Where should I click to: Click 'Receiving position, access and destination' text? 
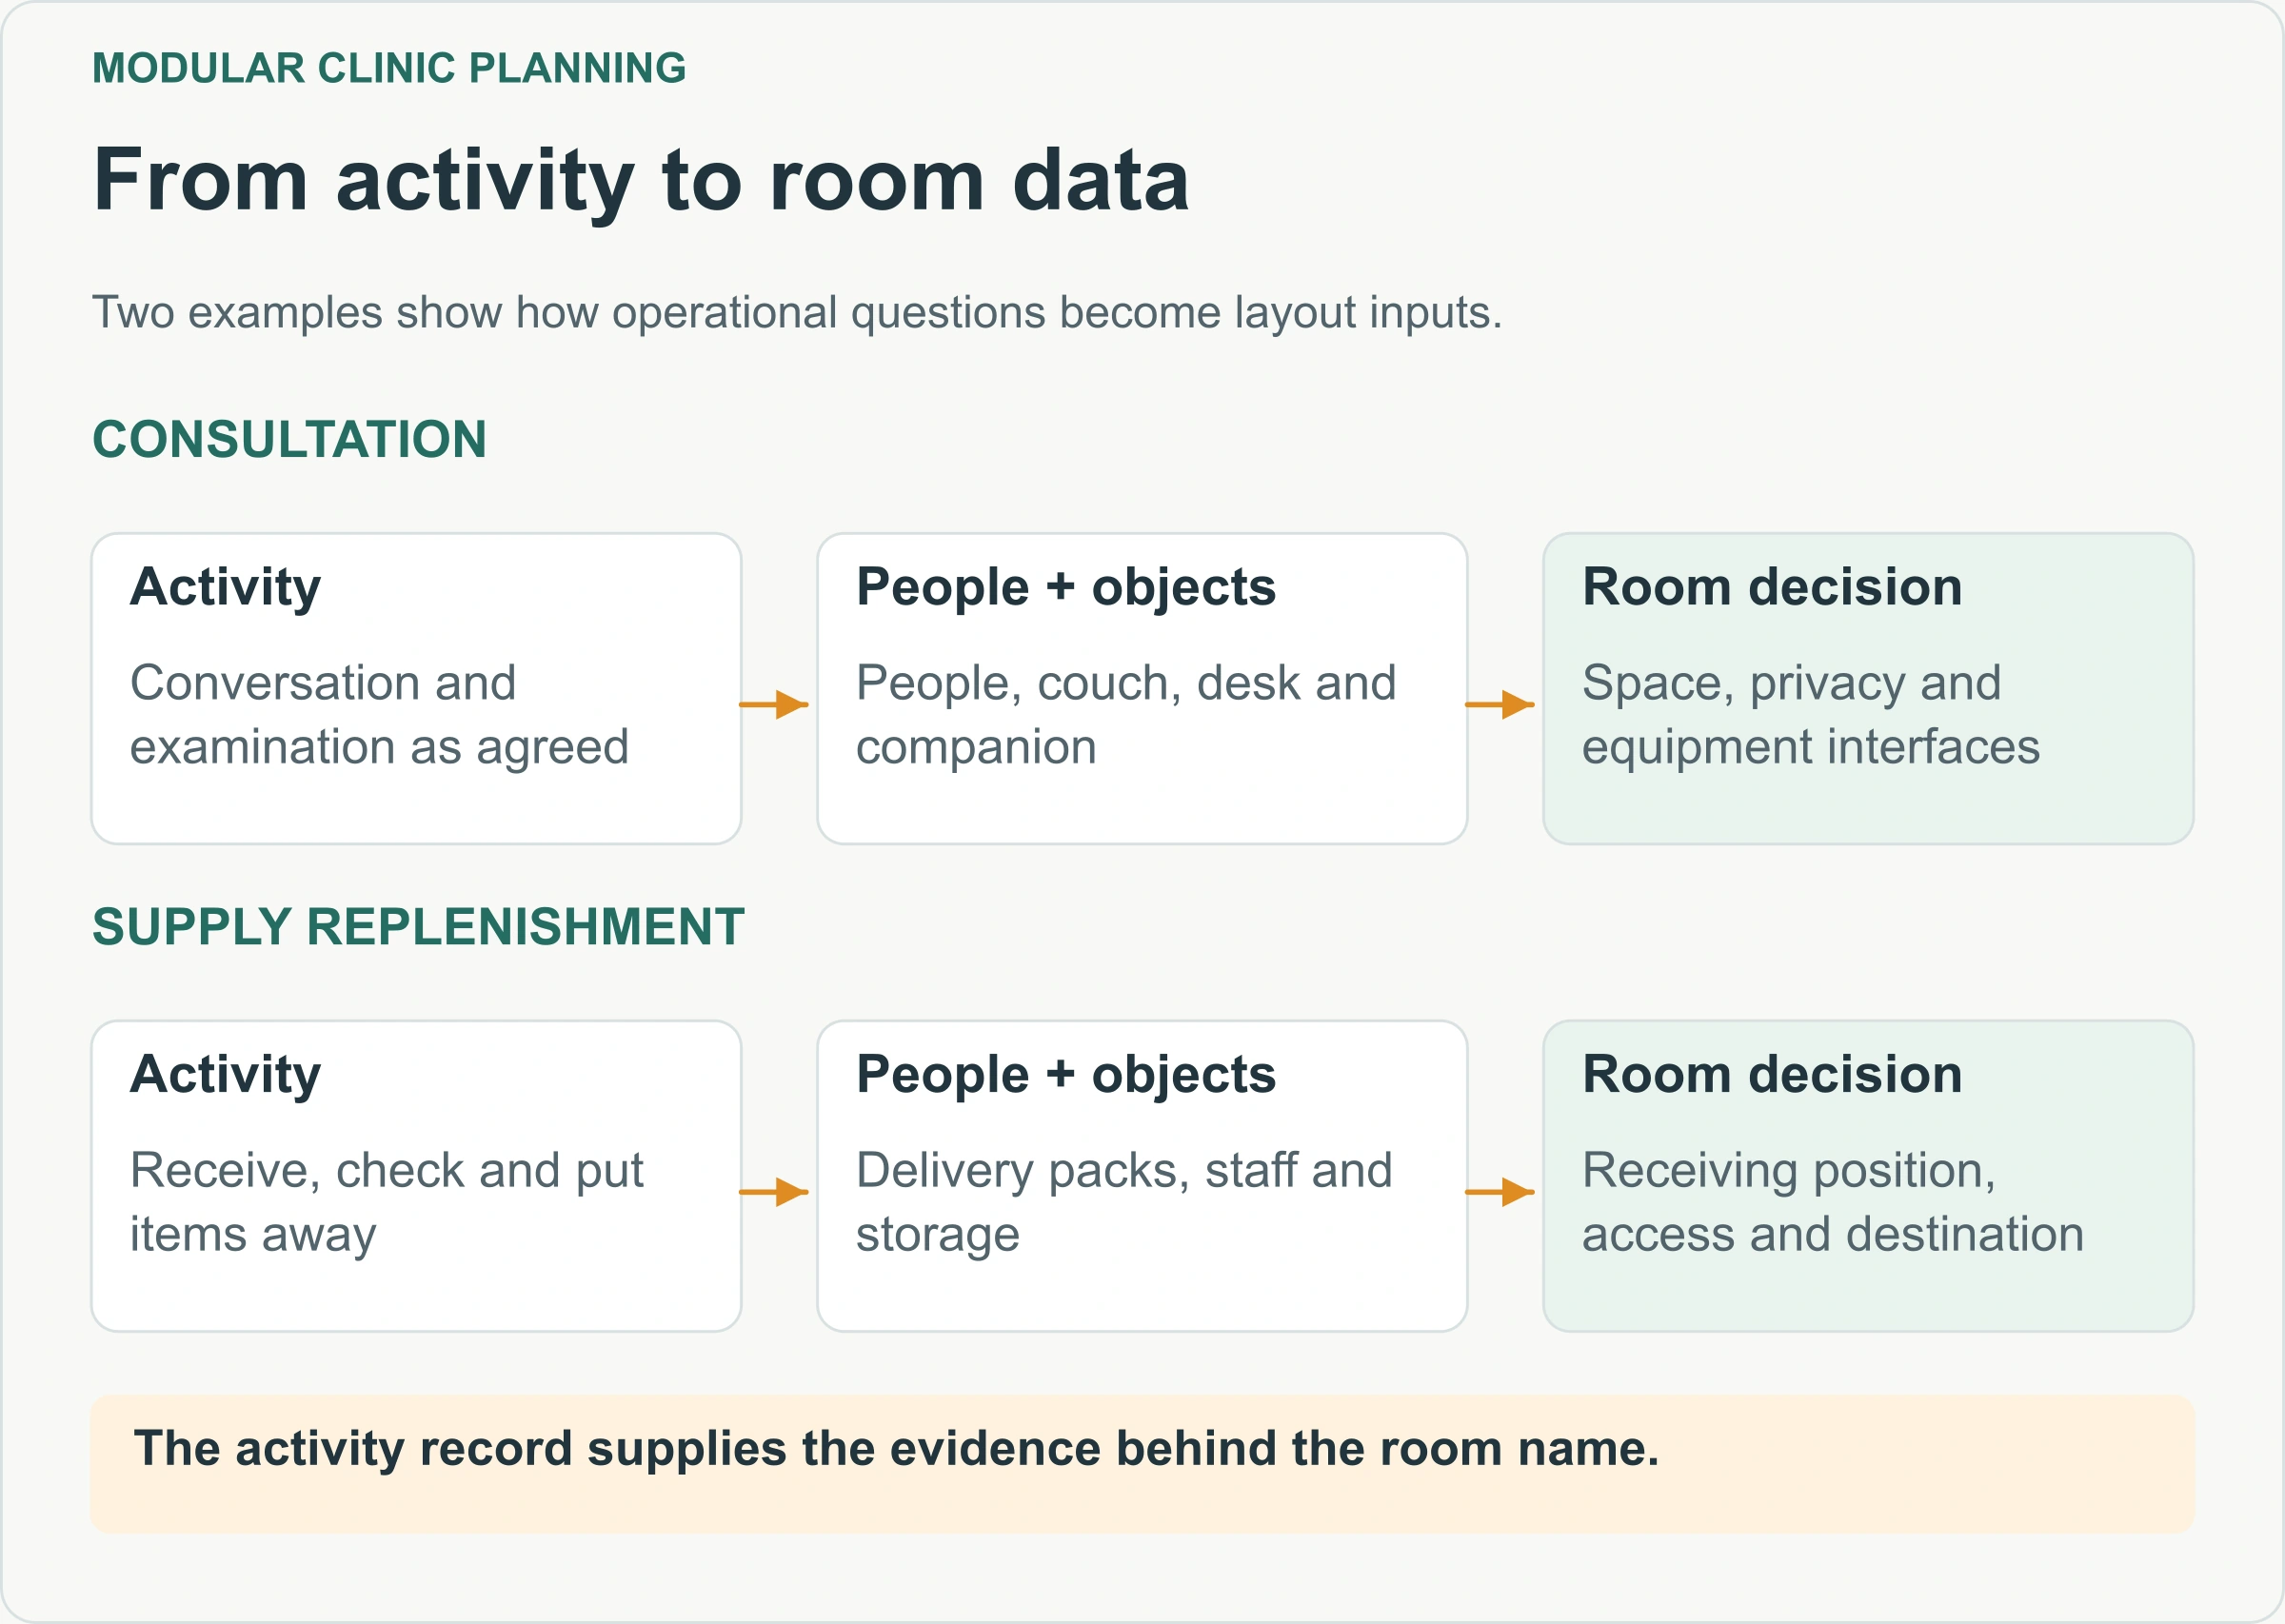(x=1833, y=1202)
